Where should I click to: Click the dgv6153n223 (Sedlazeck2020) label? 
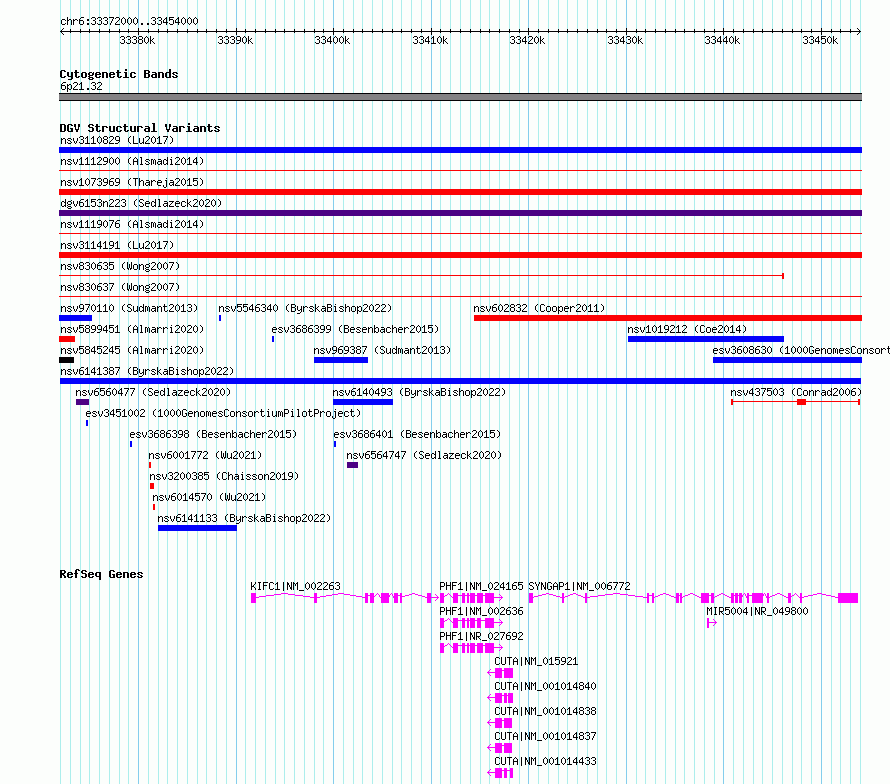141,203
